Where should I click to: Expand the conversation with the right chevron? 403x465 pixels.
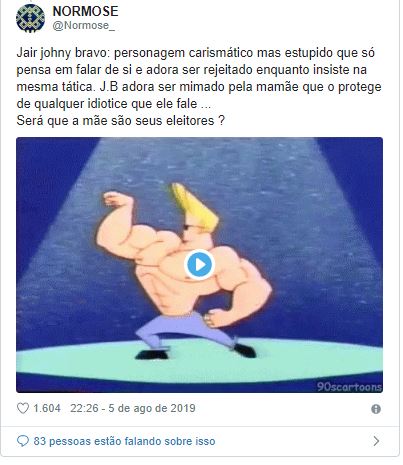[376, 441]
